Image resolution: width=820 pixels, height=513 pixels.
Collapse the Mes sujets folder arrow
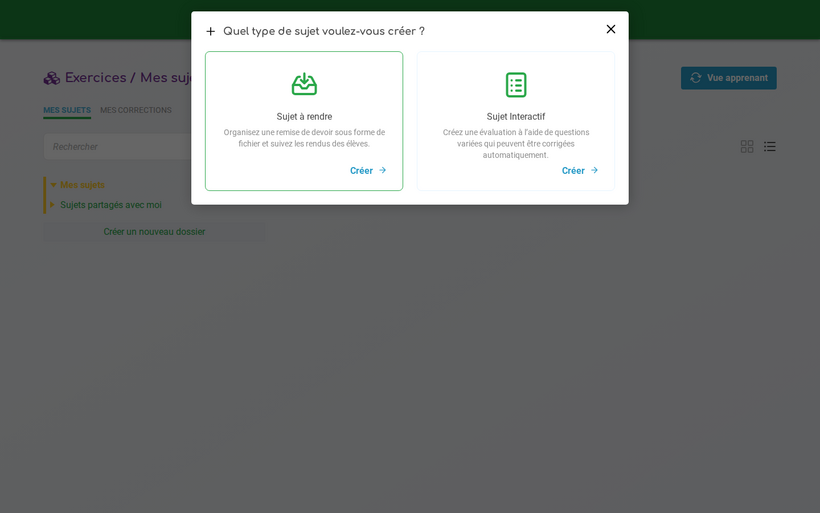pos(53,185)
